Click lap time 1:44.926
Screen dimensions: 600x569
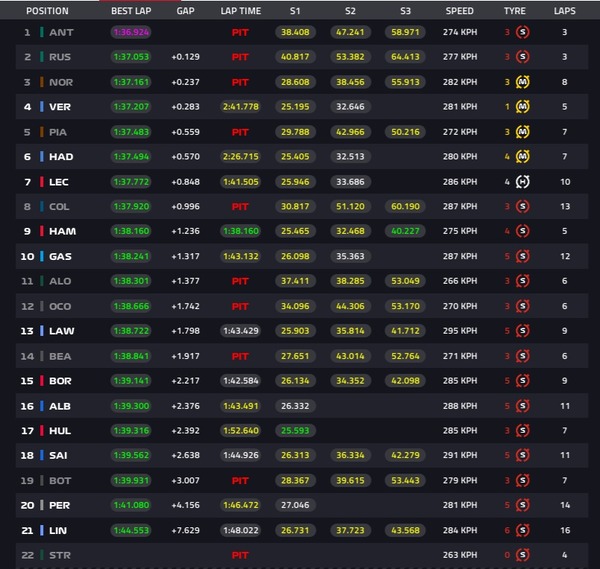tap(241, 455)
